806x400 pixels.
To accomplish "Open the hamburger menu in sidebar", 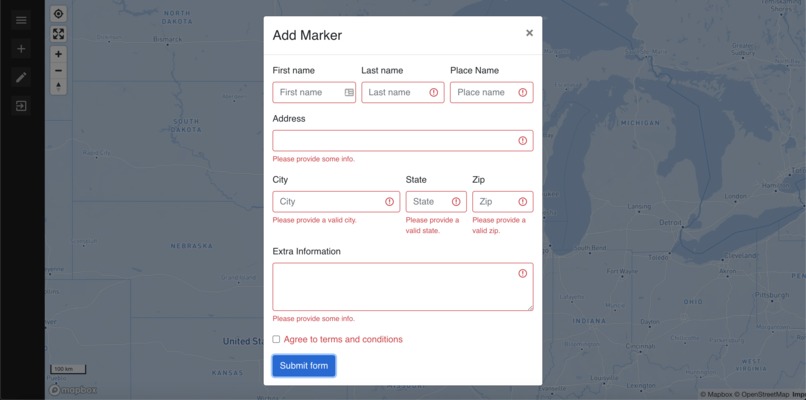I will pos(21,20).
